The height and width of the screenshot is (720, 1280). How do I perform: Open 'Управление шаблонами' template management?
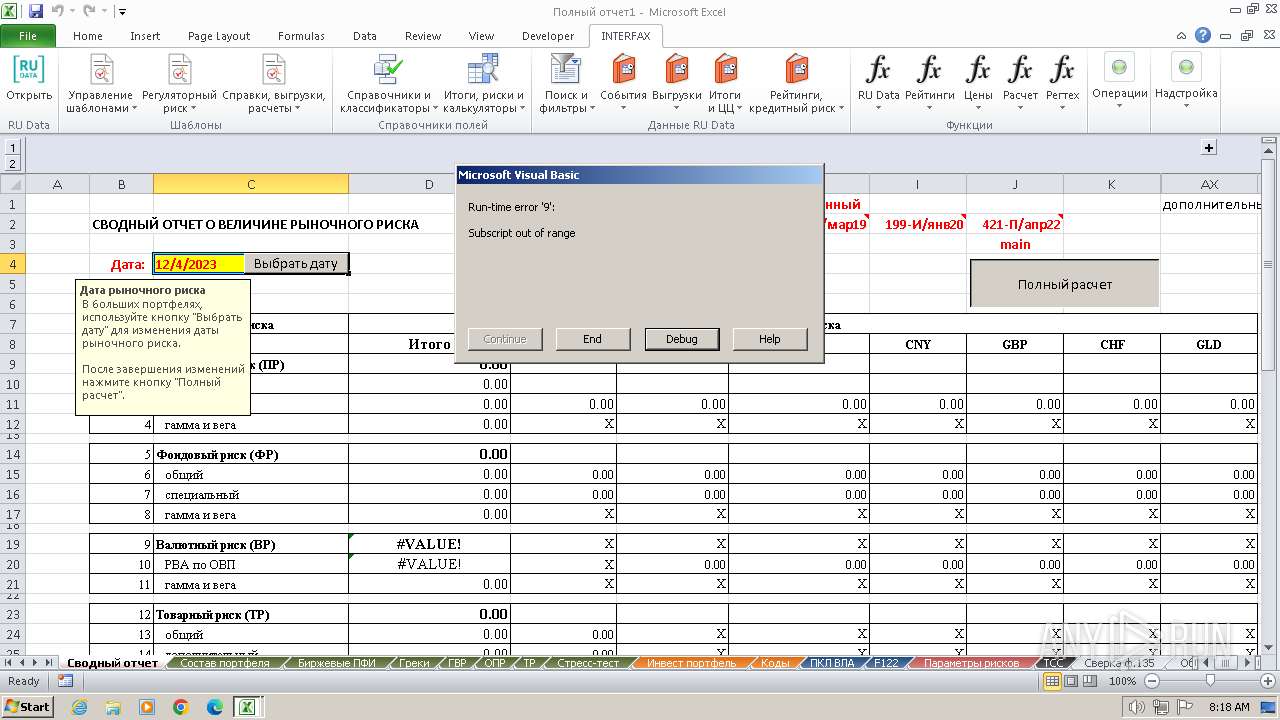[101, 84]
